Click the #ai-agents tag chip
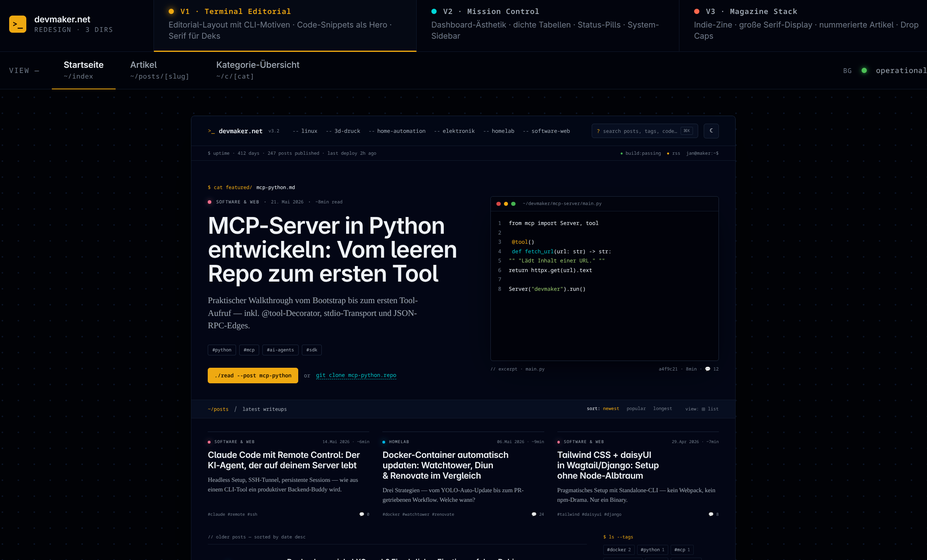 point(280,350)
